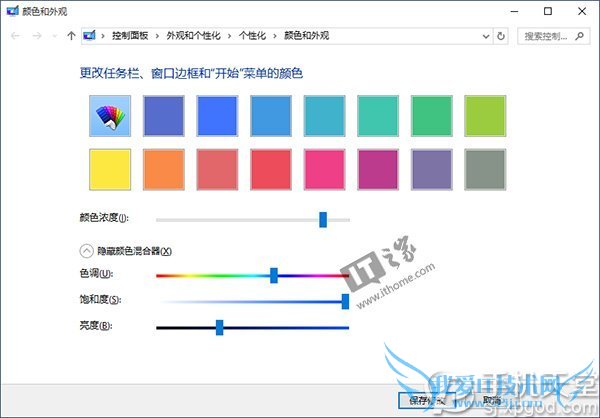Open recent locations dropdown arrow
The height and width of the screenshot is (418, 600).
point(54,36)
